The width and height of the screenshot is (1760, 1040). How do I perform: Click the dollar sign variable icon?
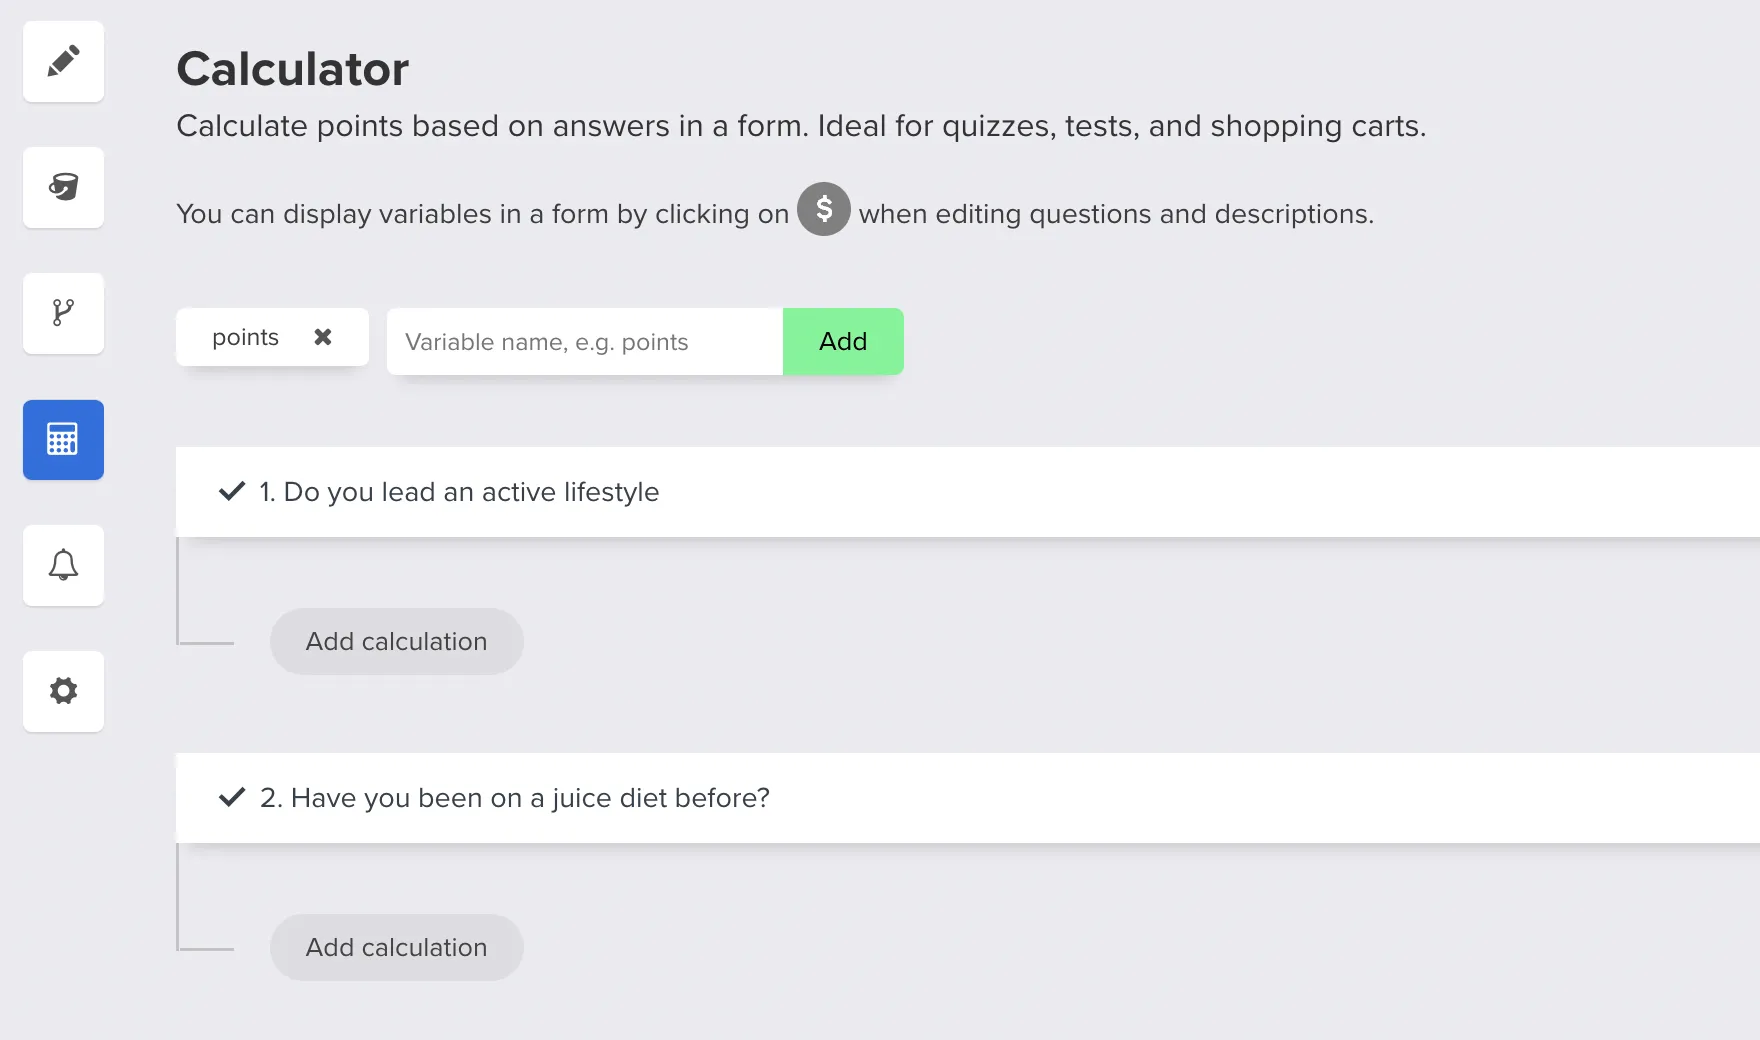823,209
